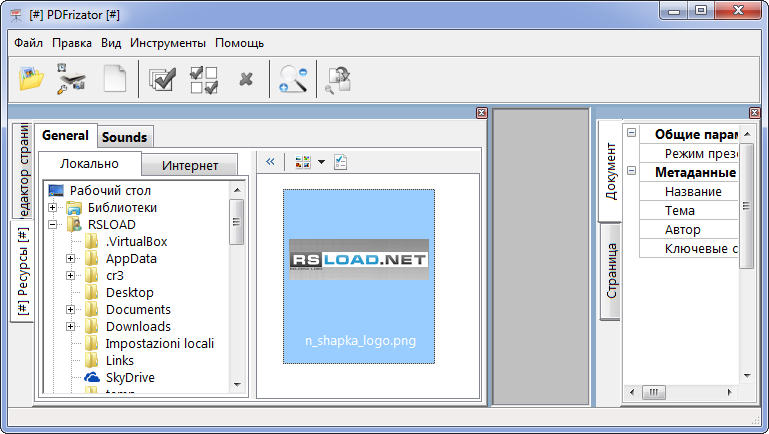The height and width of the screenshot is (434, 769).
Task: Select all items with stacked checkmark icon
Action: coord(162,79)
